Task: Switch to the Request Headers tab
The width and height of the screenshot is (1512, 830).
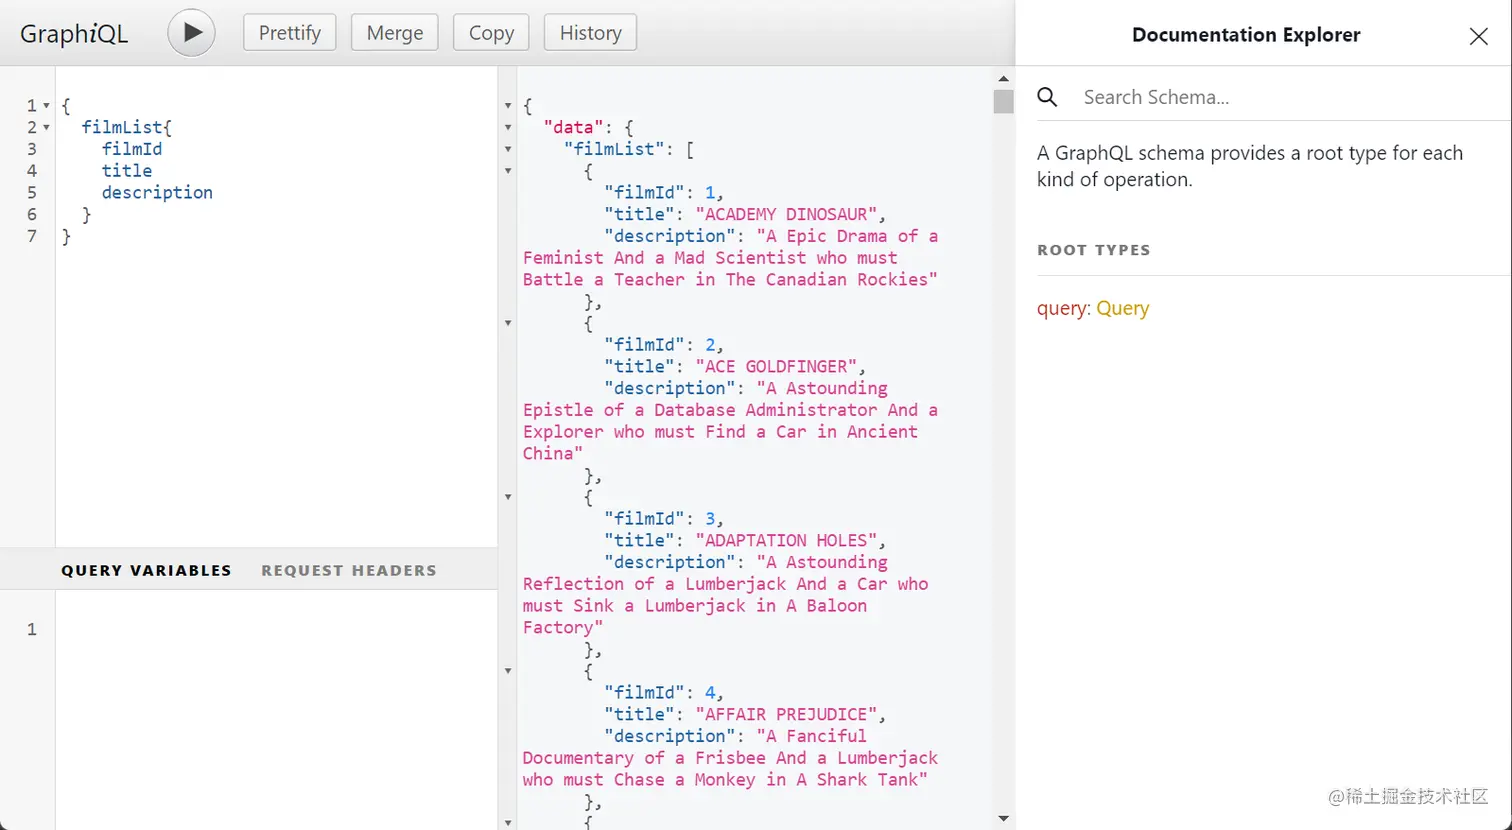Action: [349, 570]
